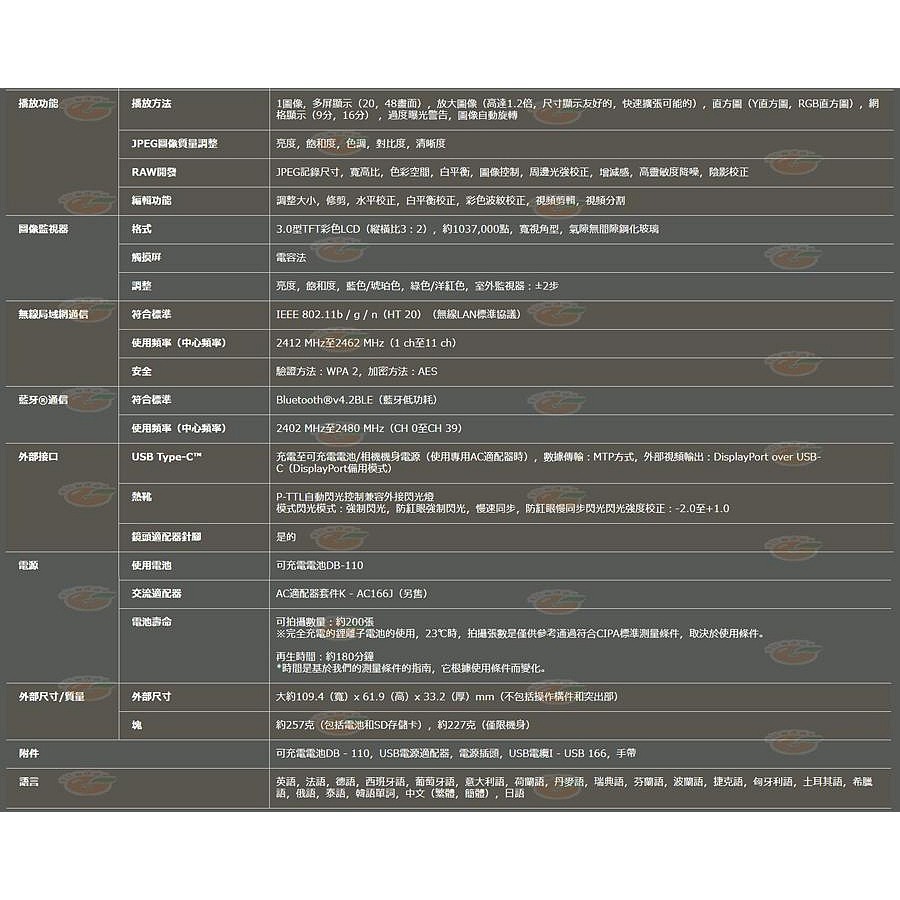
Task: Select the USB Type-C row label
Action: tap(166, 457)
